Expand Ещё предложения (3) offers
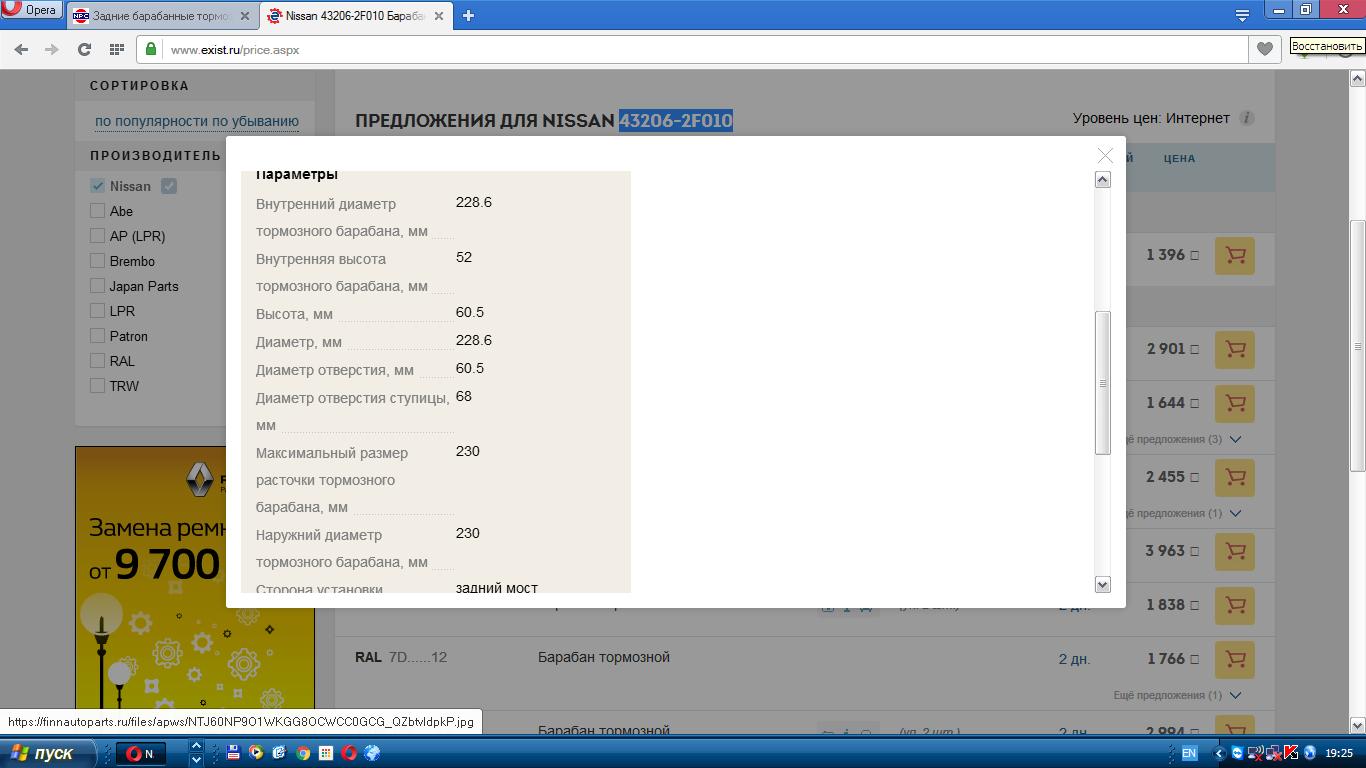1366x768 pixels. point(1177,439)
